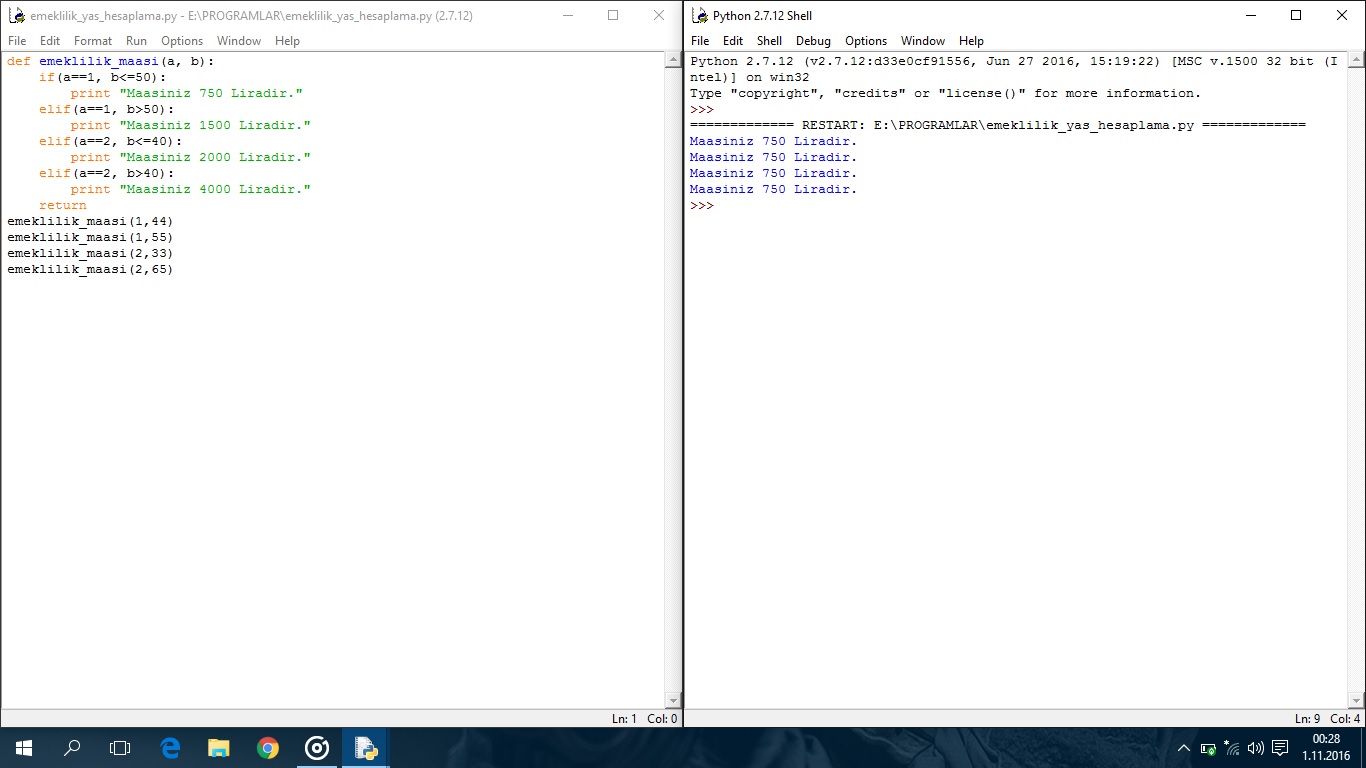
Task: Open Debug menu in Python Shell
Action: 813,41
